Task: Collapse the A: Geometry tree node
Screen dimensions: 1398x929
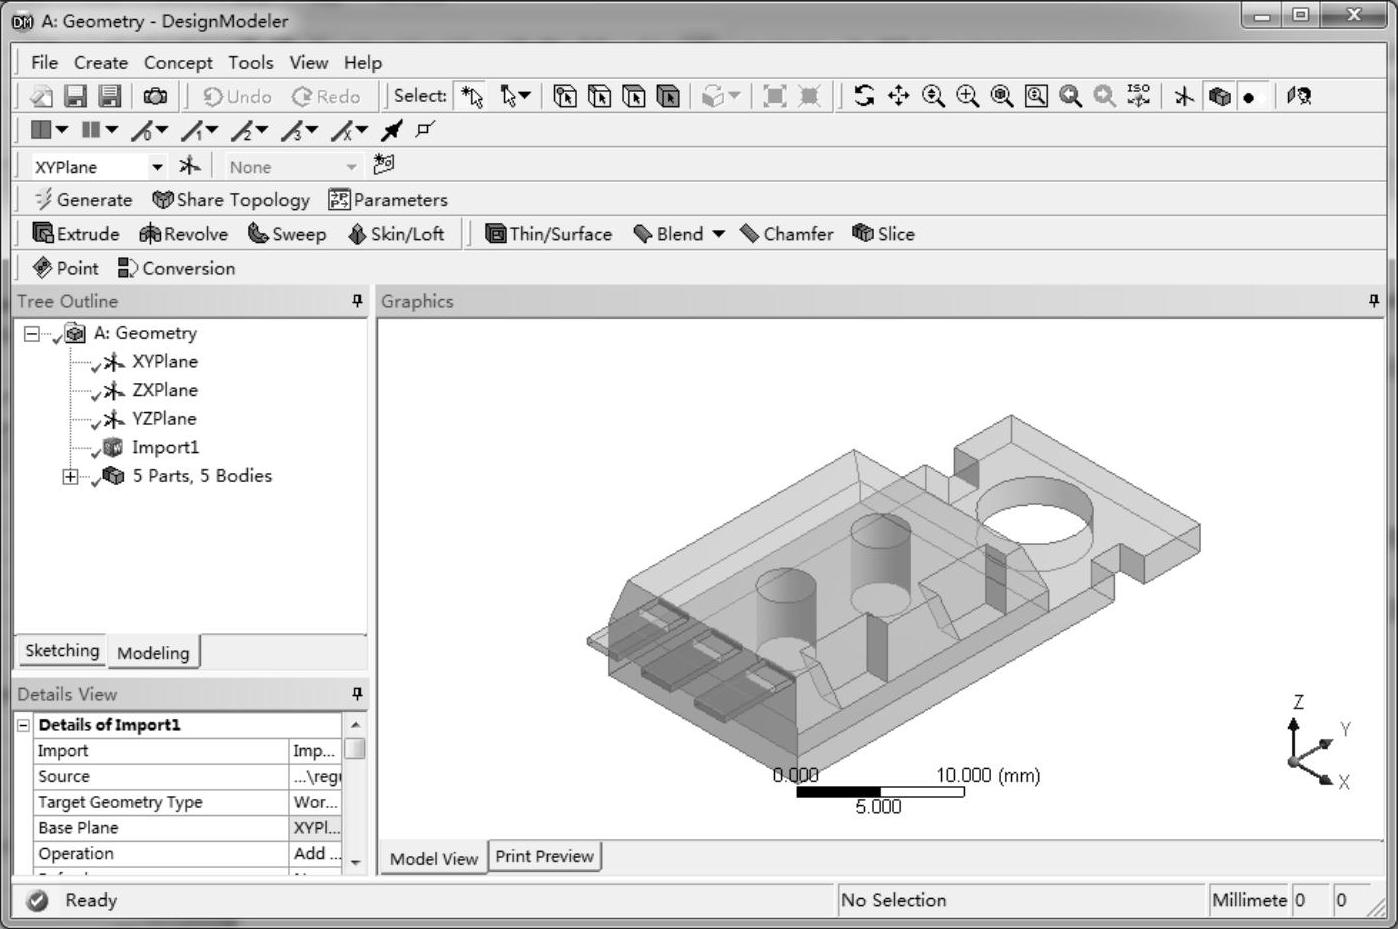Action: 32,334
